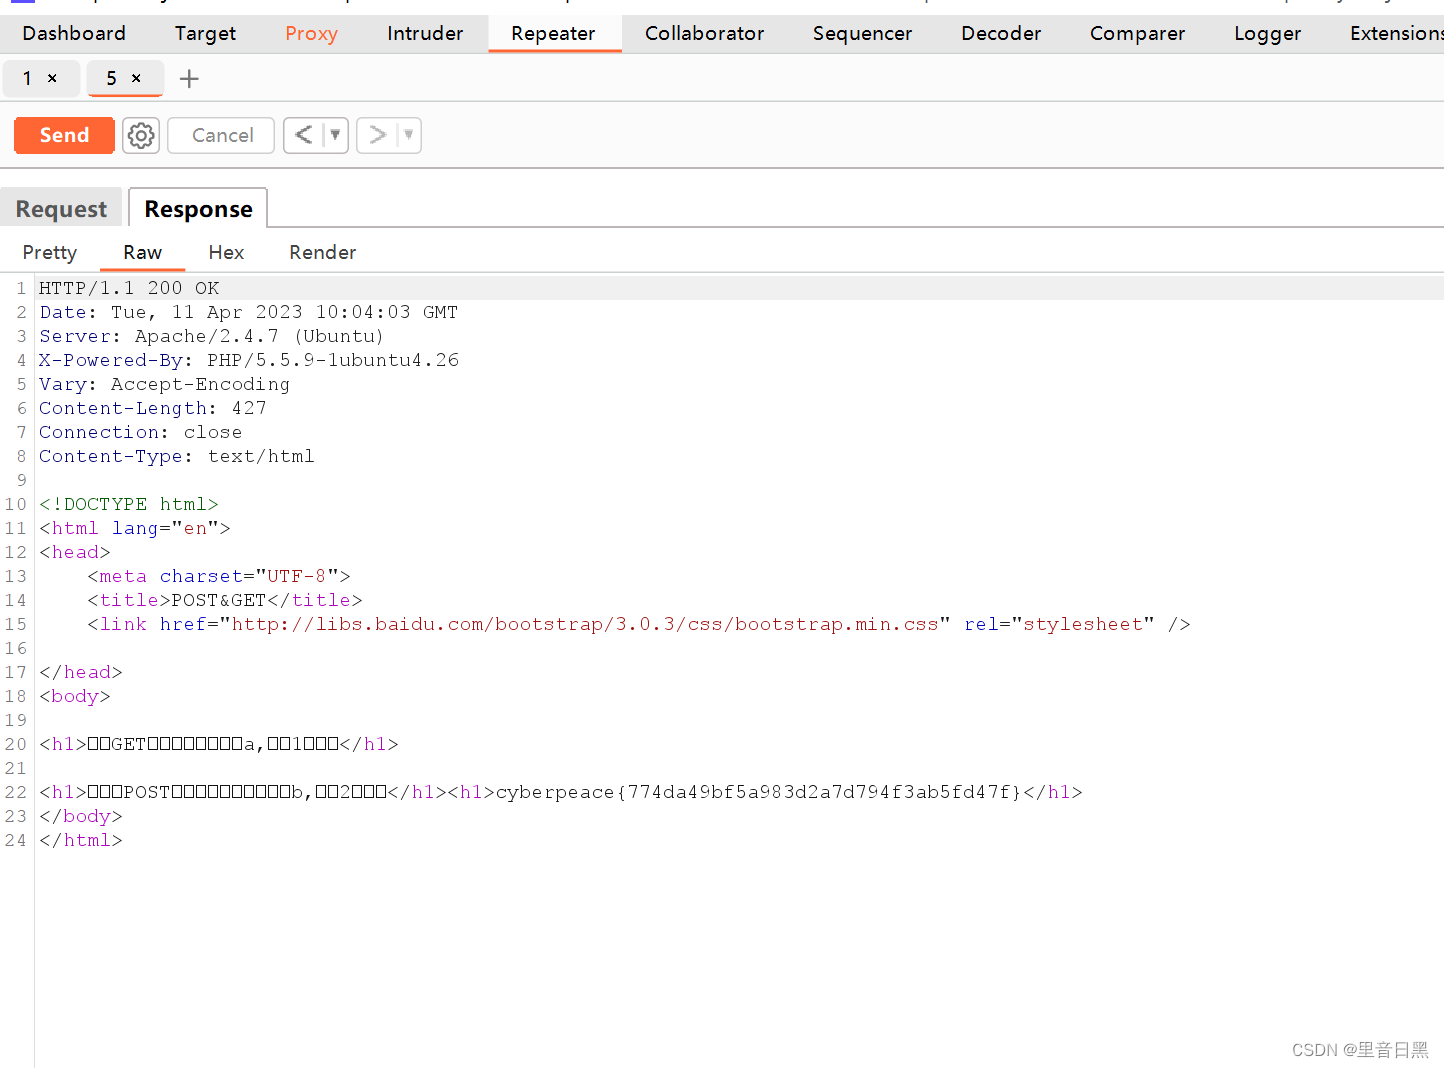
Task: Close Repeater tab 5
Action: pyautogui.click(x=136, y=78)
